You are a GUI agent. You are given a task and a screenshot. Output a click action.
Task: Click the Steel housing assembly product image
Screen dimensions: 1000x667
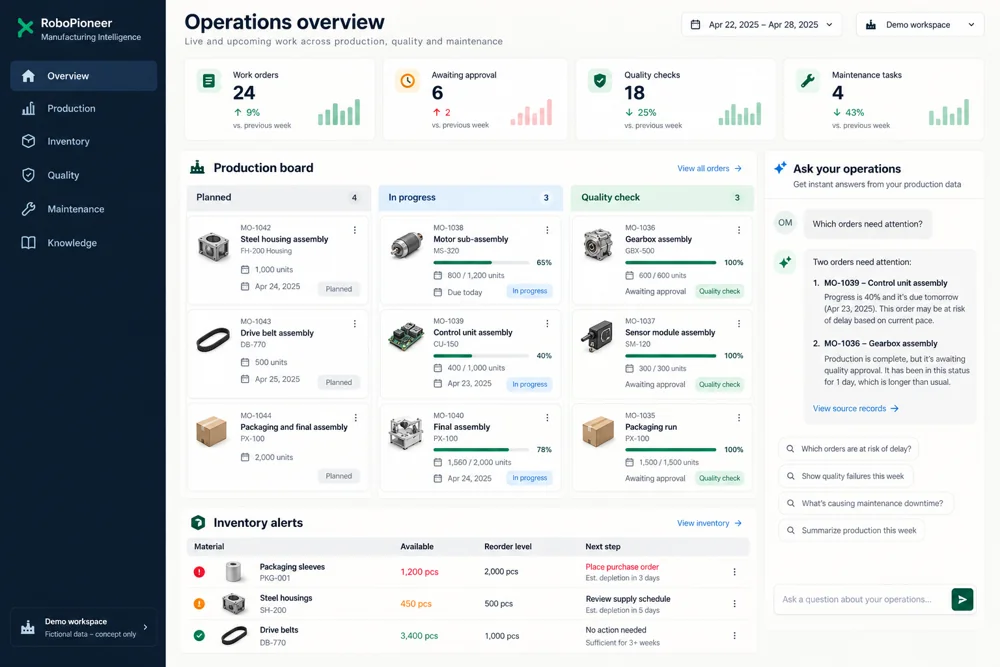tap(214, 246)
